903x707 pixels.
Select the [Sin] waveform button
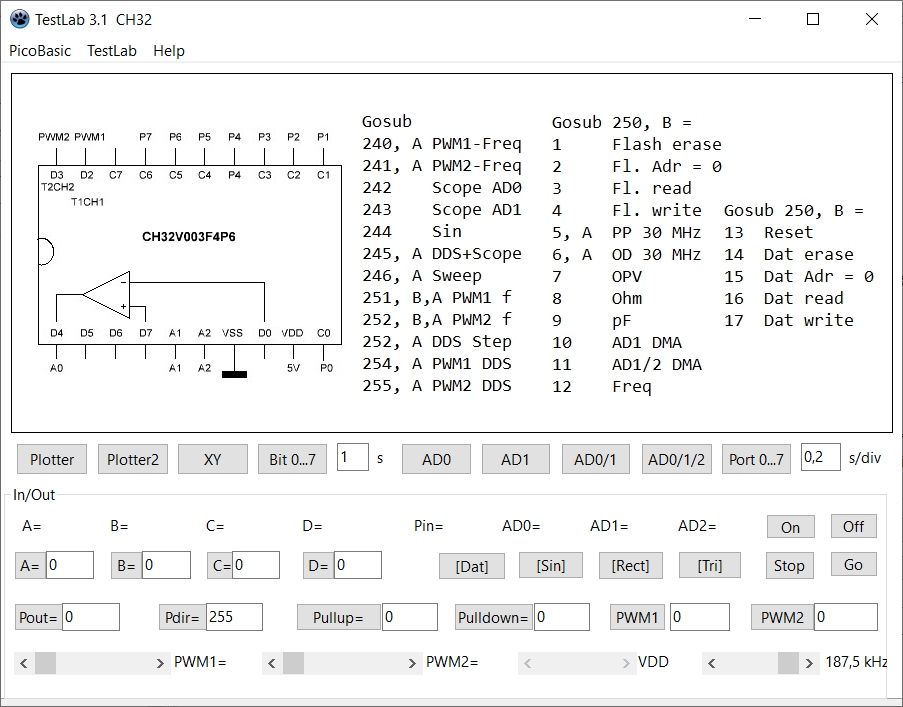(x=550, y=565)
